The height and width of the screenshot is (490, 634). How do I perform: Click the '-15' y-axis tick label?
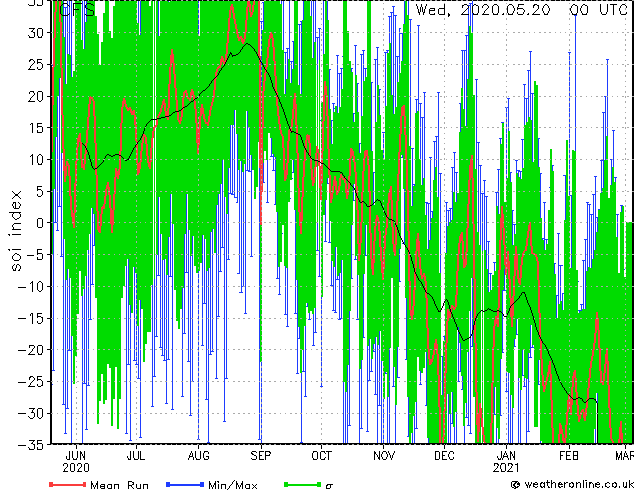(x=31, y=318)
